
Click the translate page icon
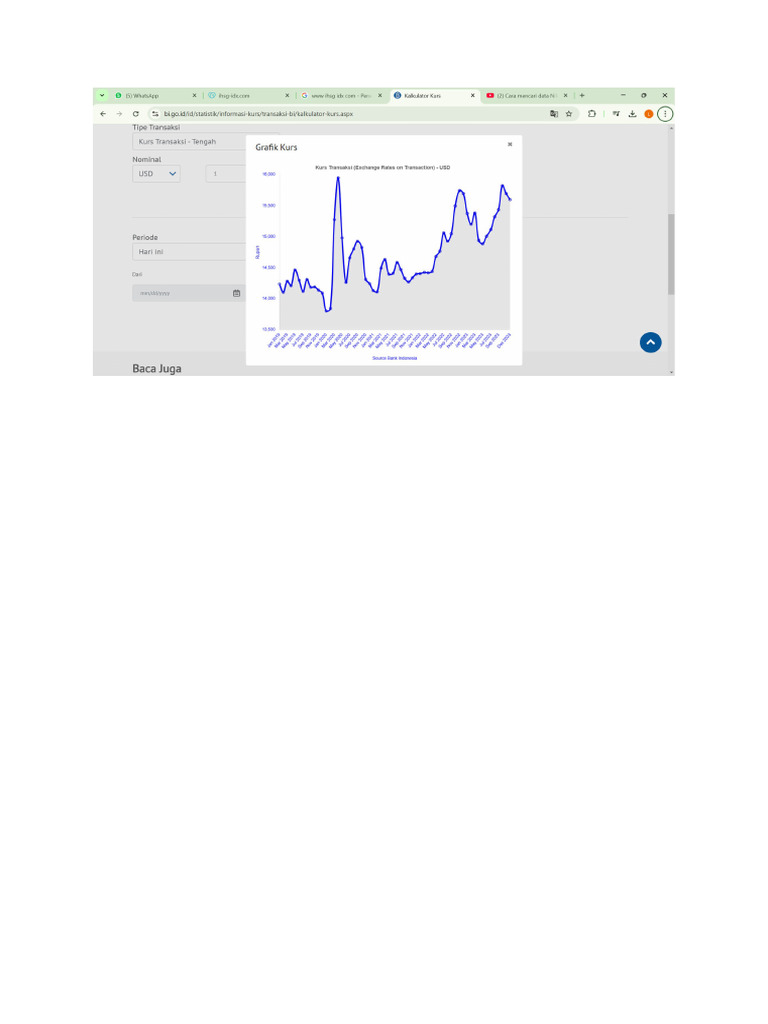click(554, 114)
